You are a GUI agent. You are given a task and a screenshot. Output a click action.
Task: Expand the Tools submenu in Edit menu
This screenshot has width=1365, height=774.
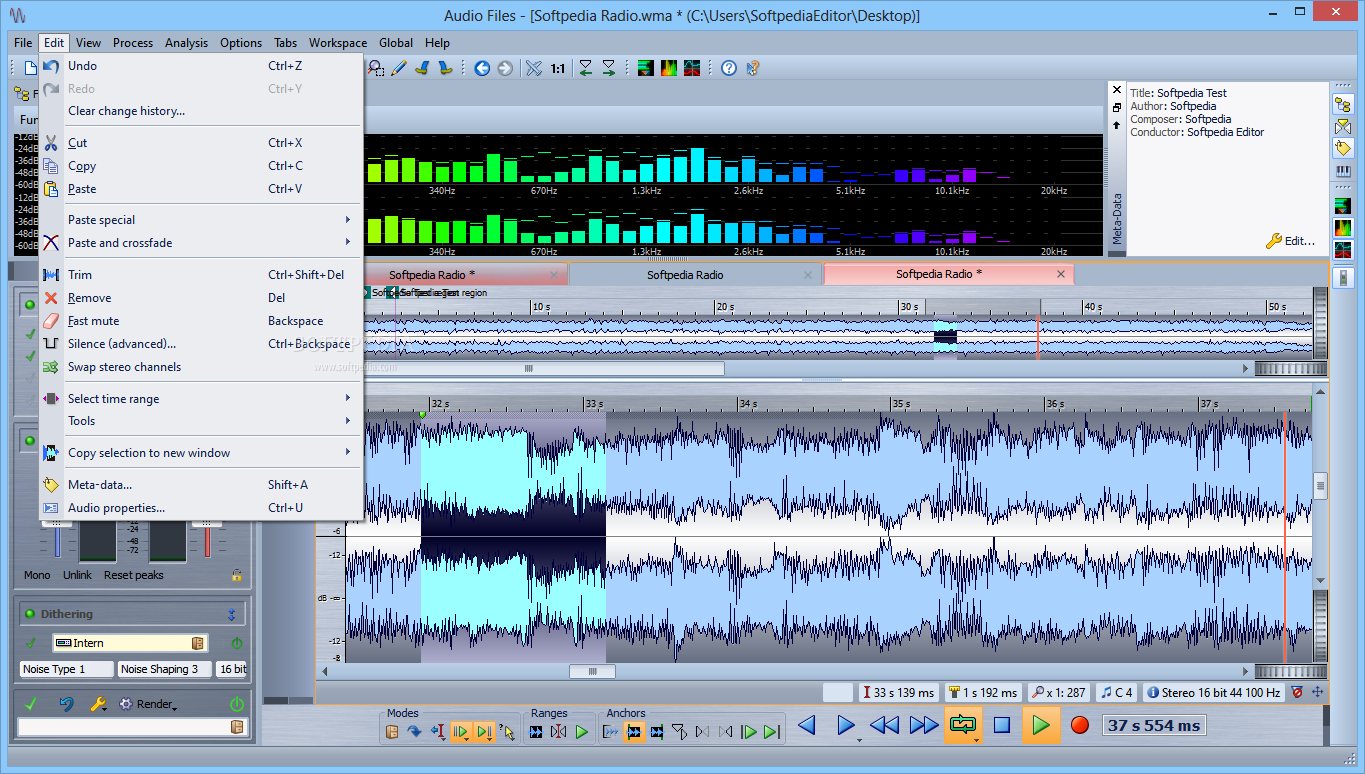200,421
